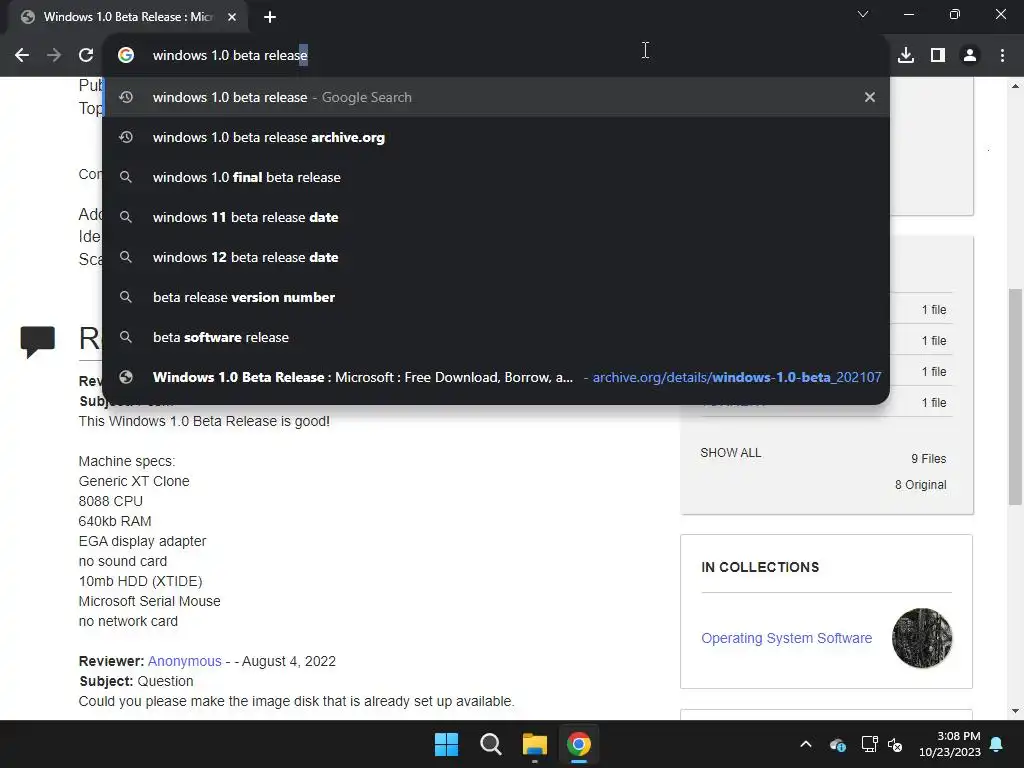Open File Explorer from the taskbar

click(535, 744)
